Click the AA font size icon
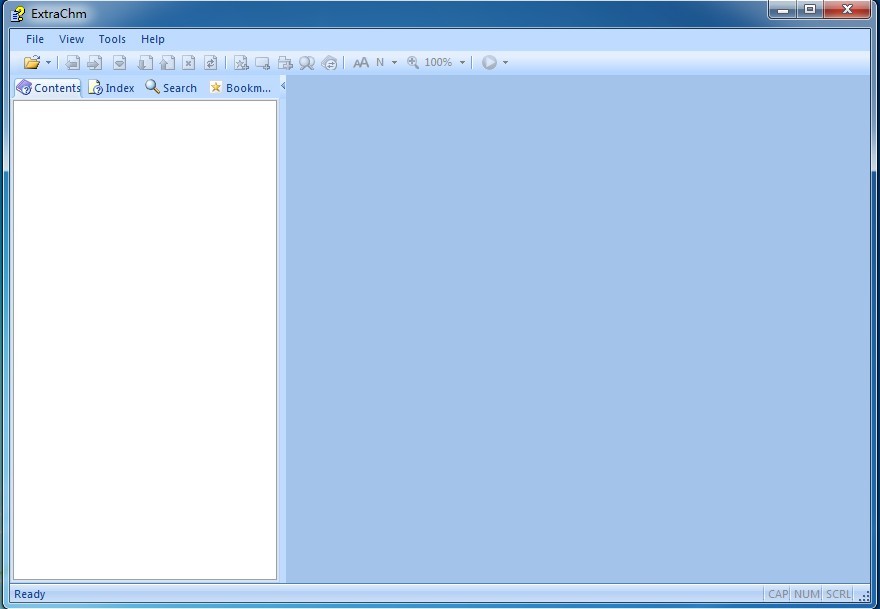Screen dimensions: 880x609 coord(361,62)
